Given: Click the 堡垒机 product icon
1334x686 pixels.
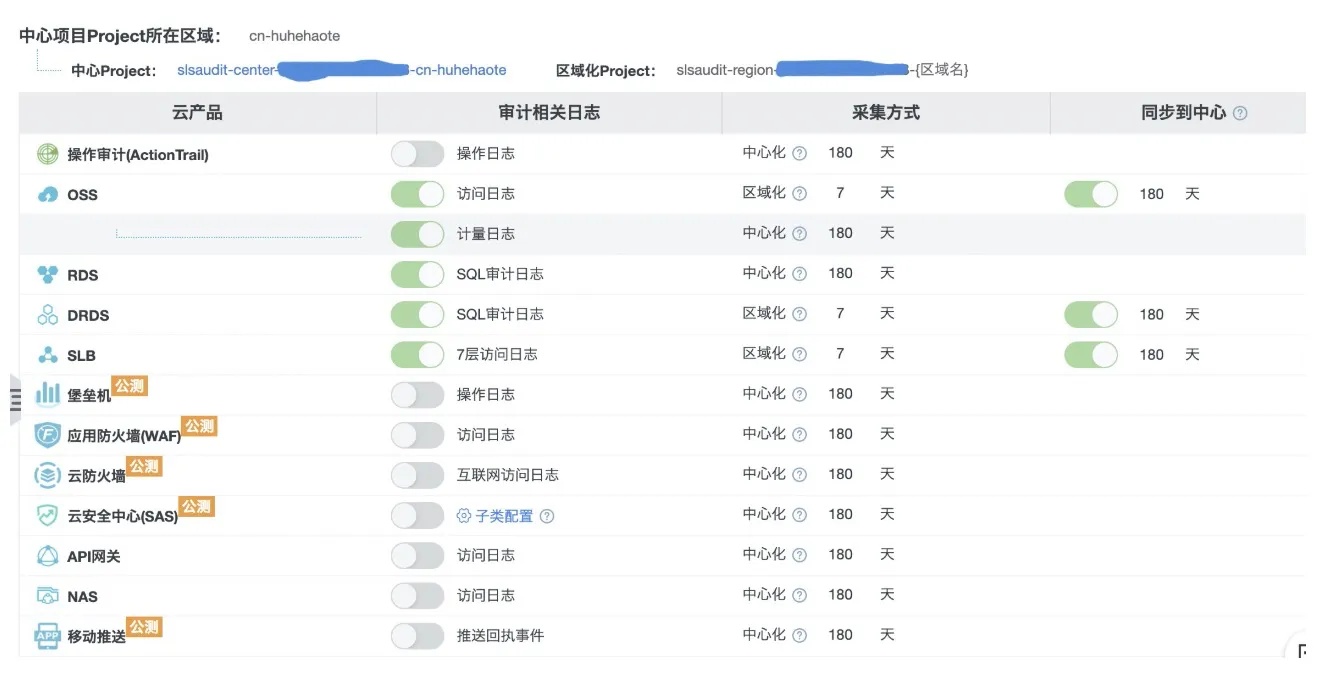Looking at the screenshot, I should point(47,394).
